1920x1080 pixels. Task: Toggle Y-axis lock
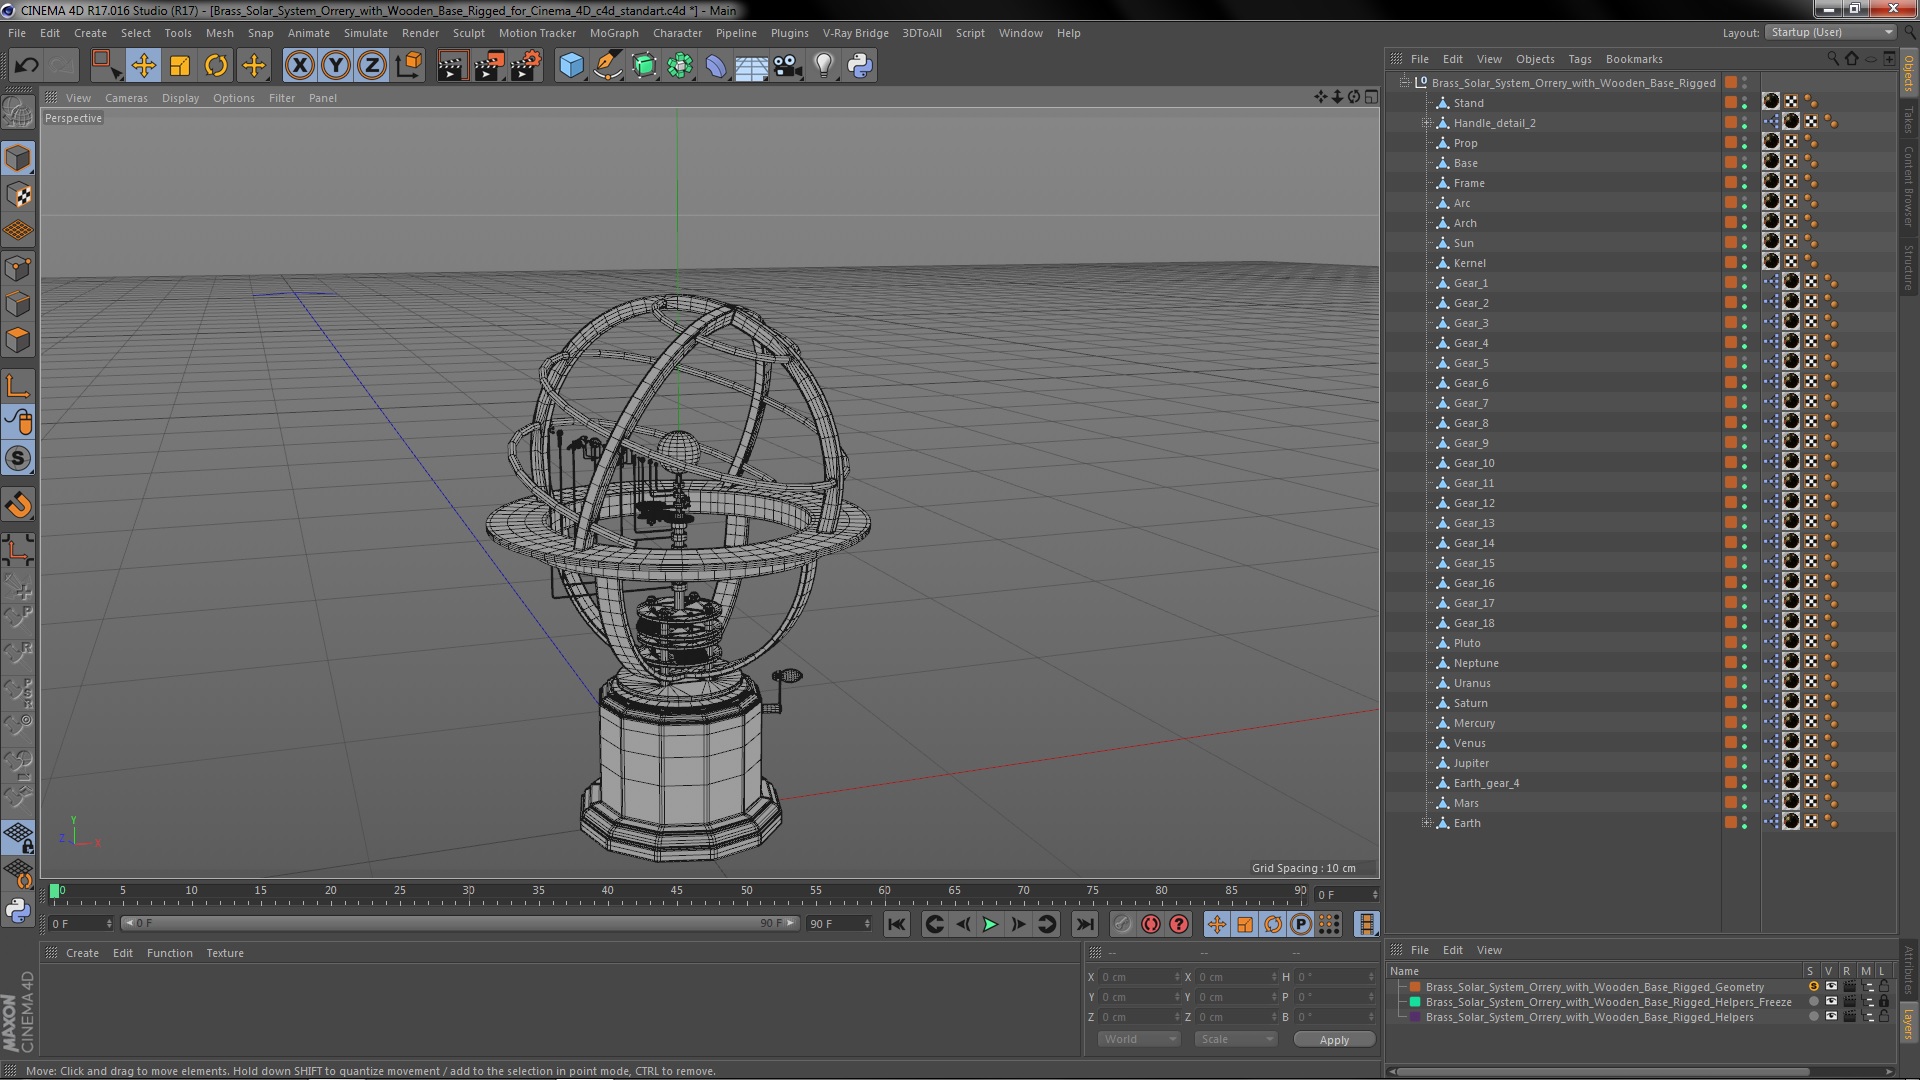point(336,66)
